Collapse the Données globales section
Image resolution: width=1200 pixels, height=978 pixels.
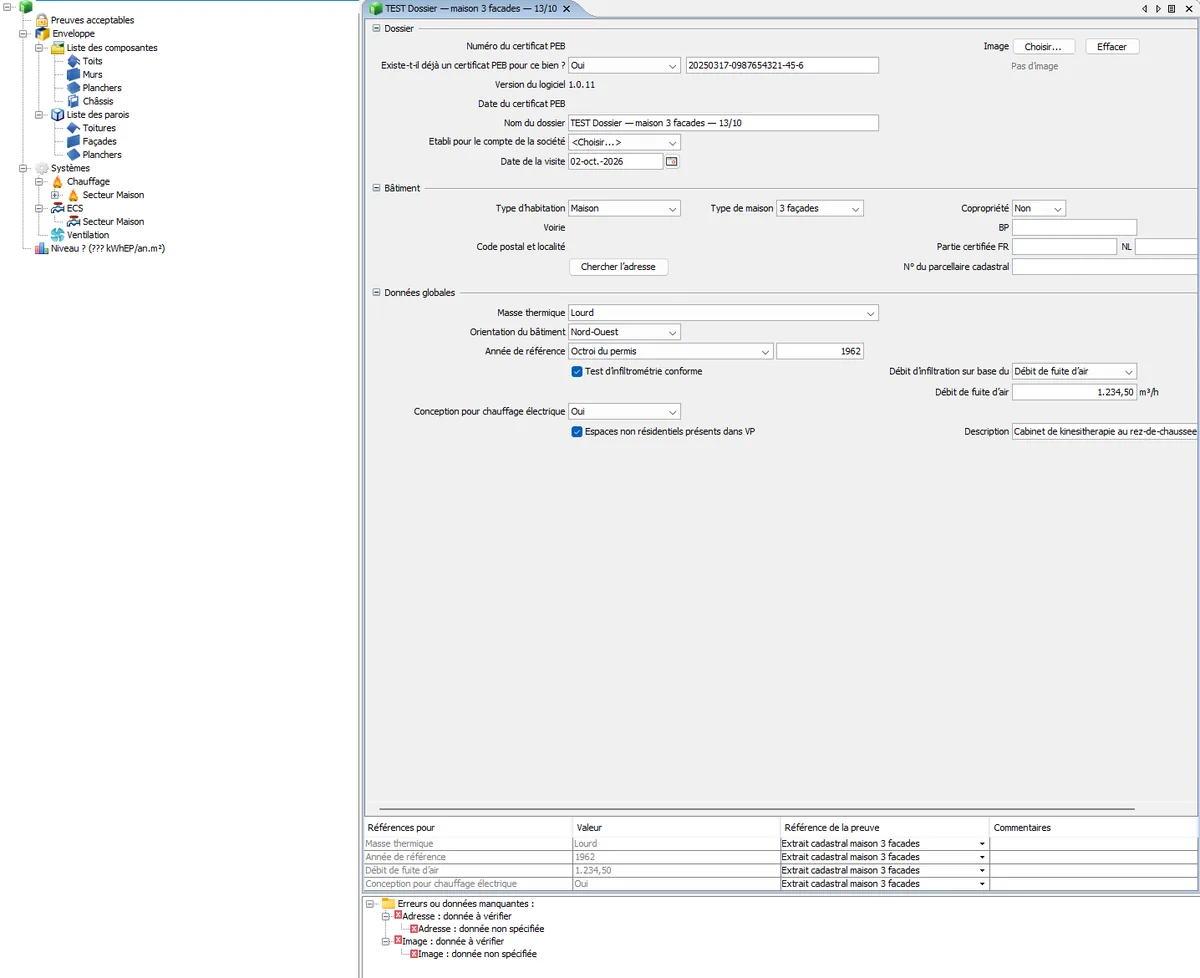pos(376,293)
